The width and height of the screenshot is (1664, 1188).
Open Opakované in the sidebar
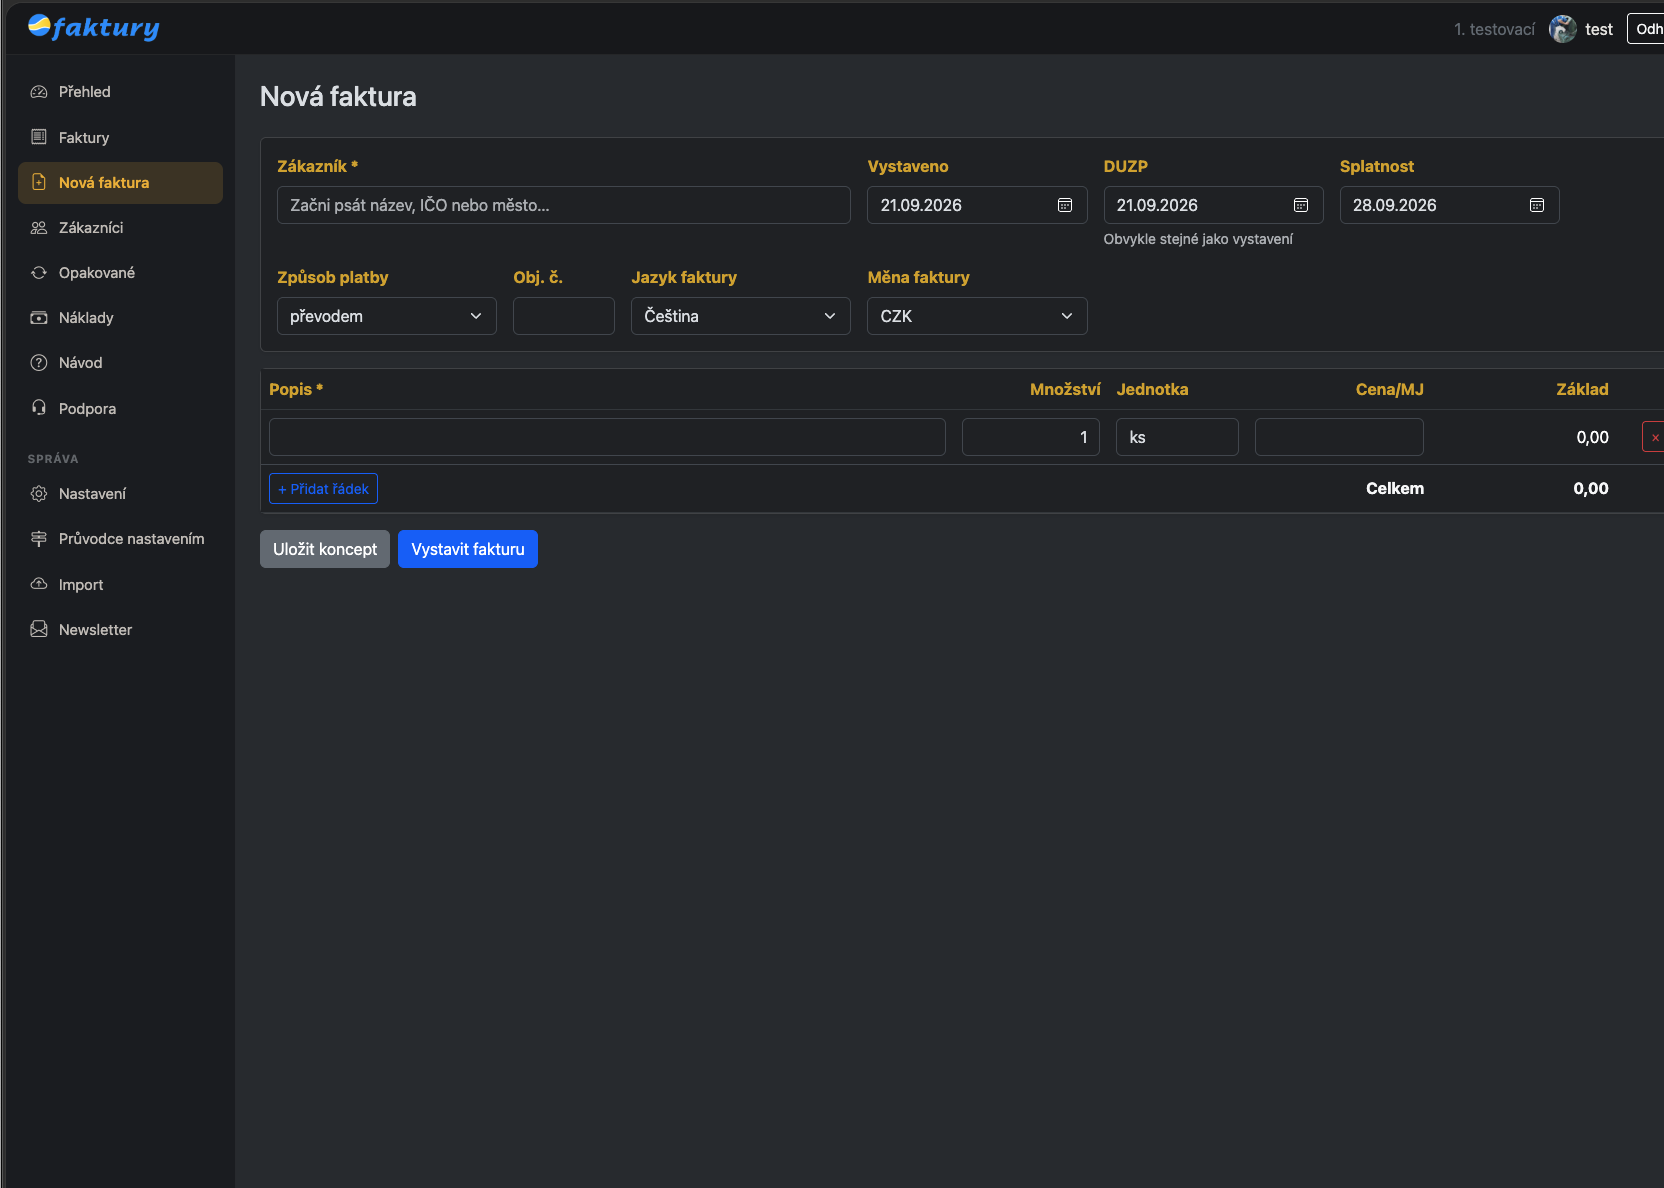click(x=120, y=273)
